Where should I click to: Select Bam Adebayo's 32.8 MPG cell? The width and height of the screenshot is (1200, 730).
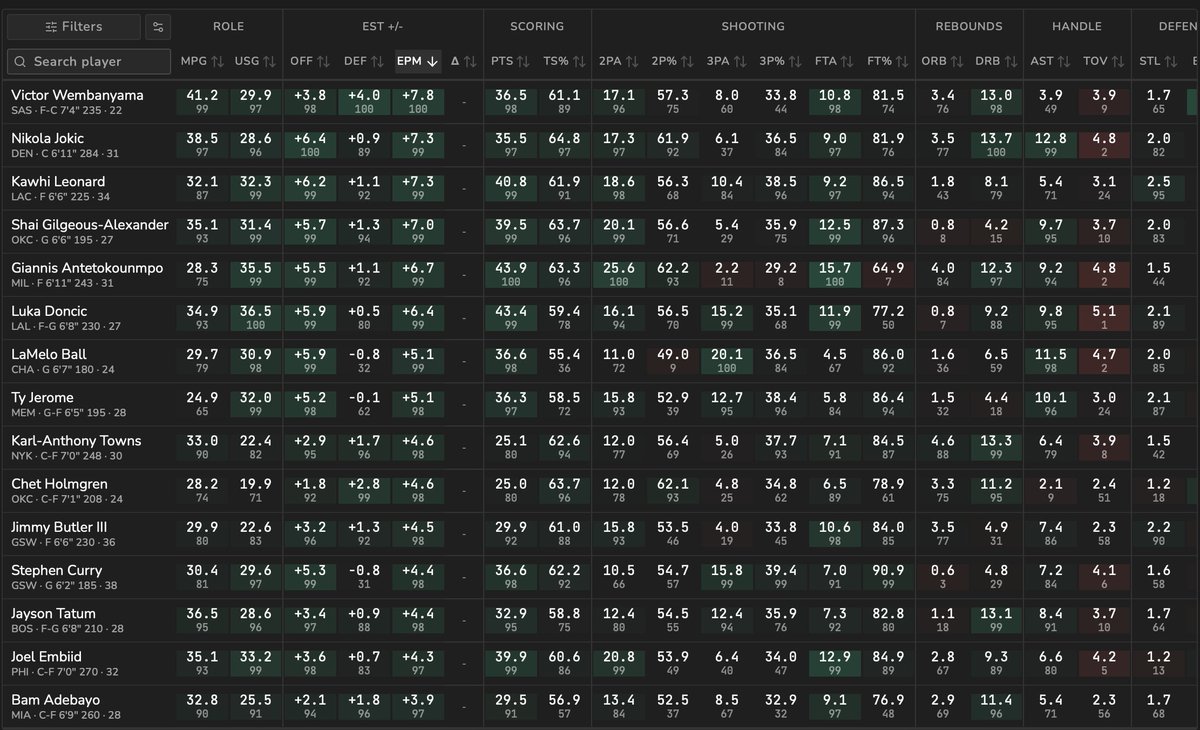point(202,706)
